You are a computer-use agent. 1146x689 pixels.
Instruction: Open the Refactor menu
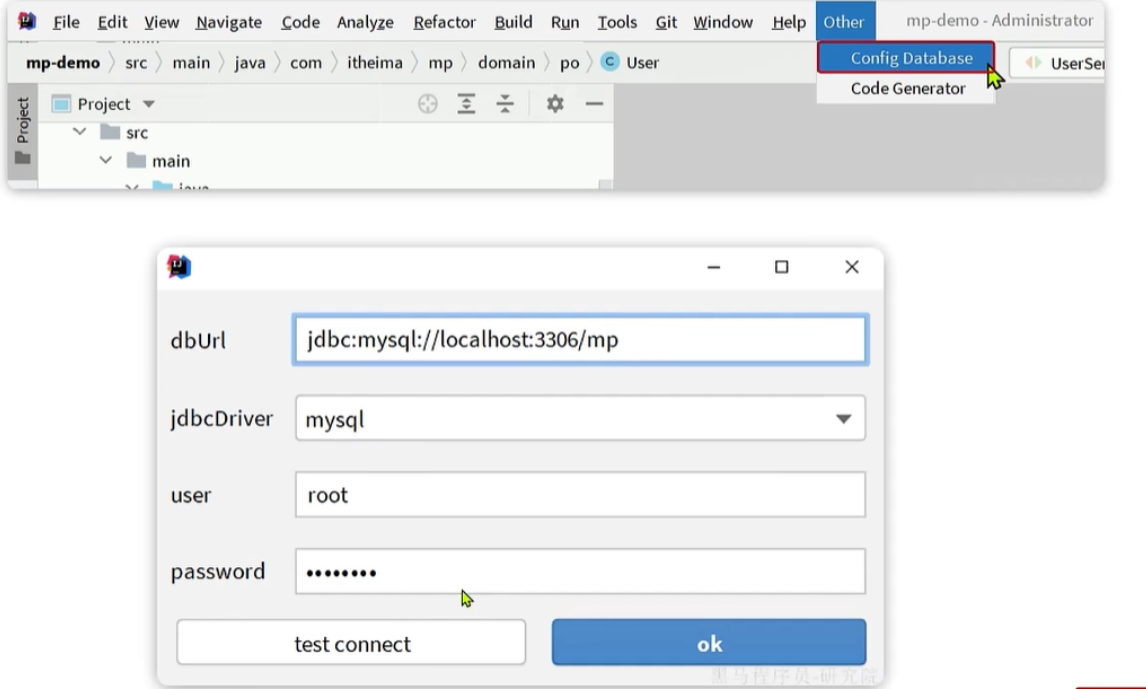(444, 22)
